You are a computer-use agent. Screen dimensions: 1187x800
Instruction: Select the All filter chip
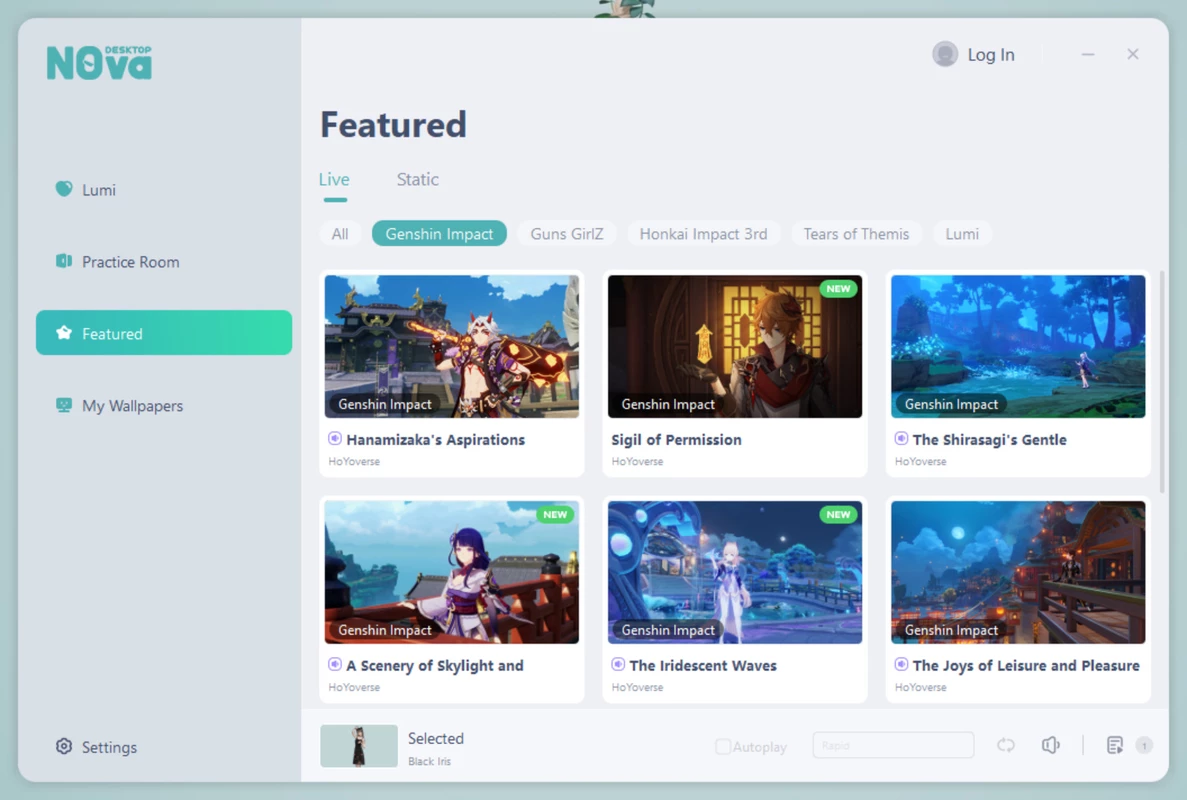point(340,234)
